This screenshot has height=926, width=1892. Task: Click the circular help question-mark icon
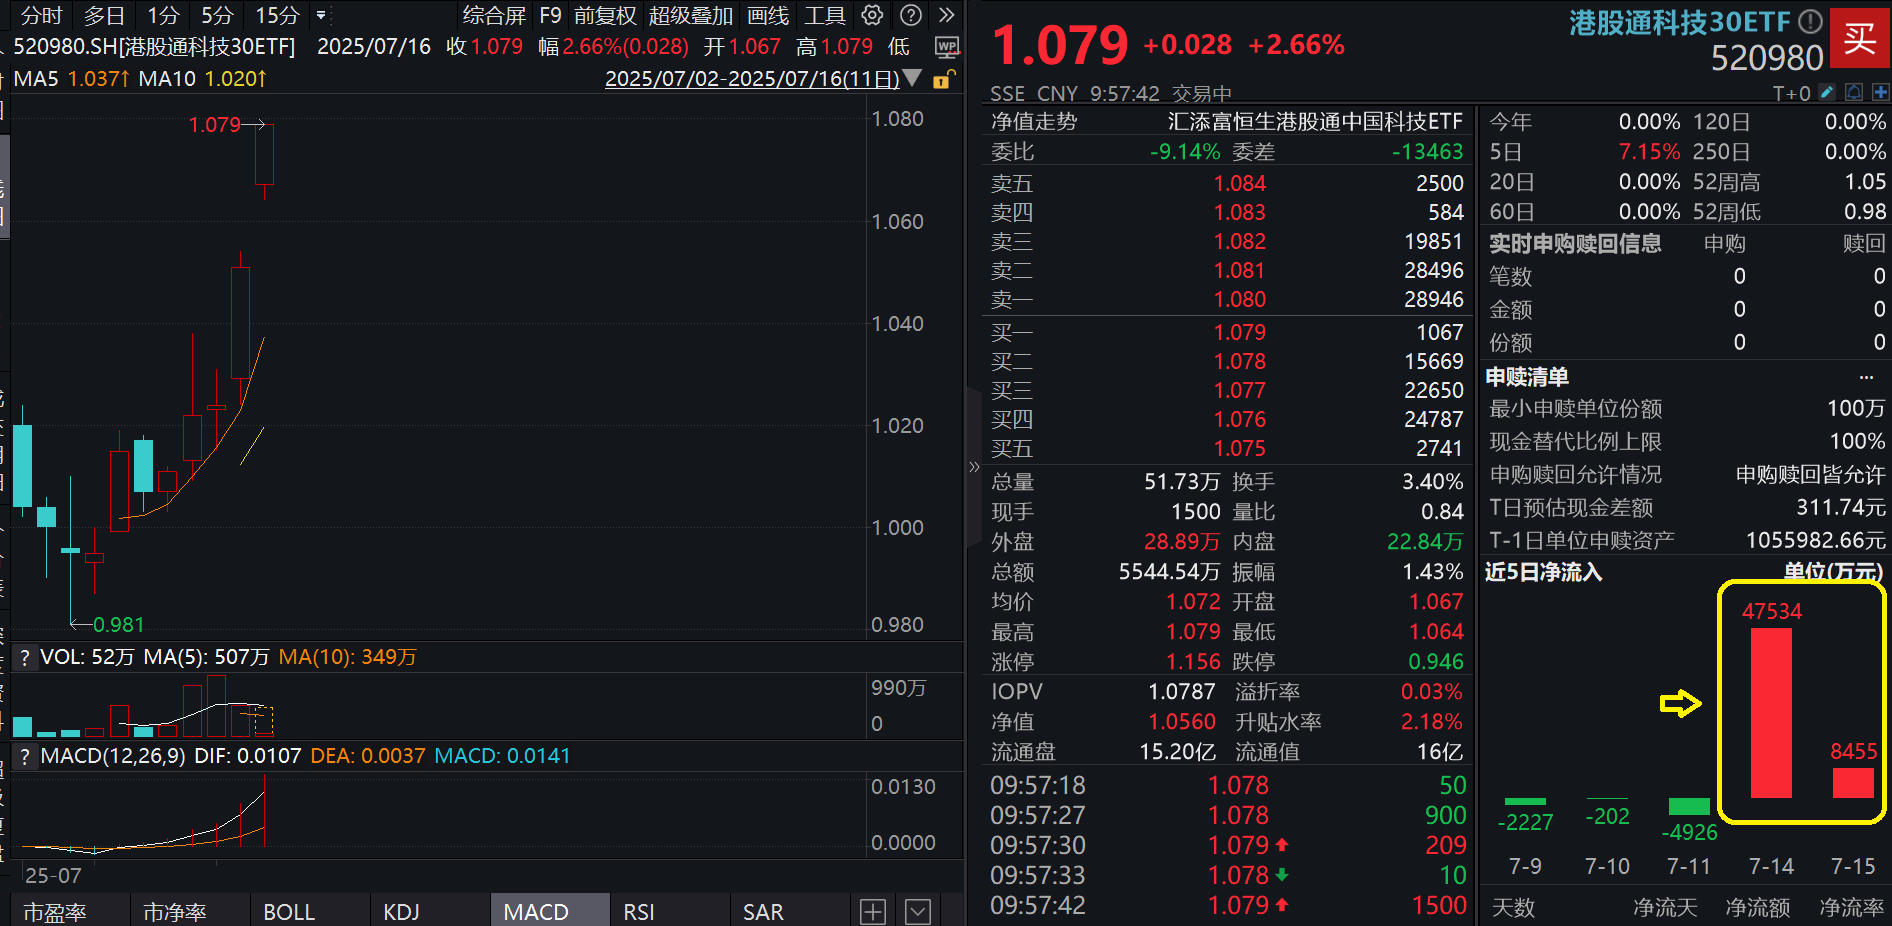(x=909, y=15)
